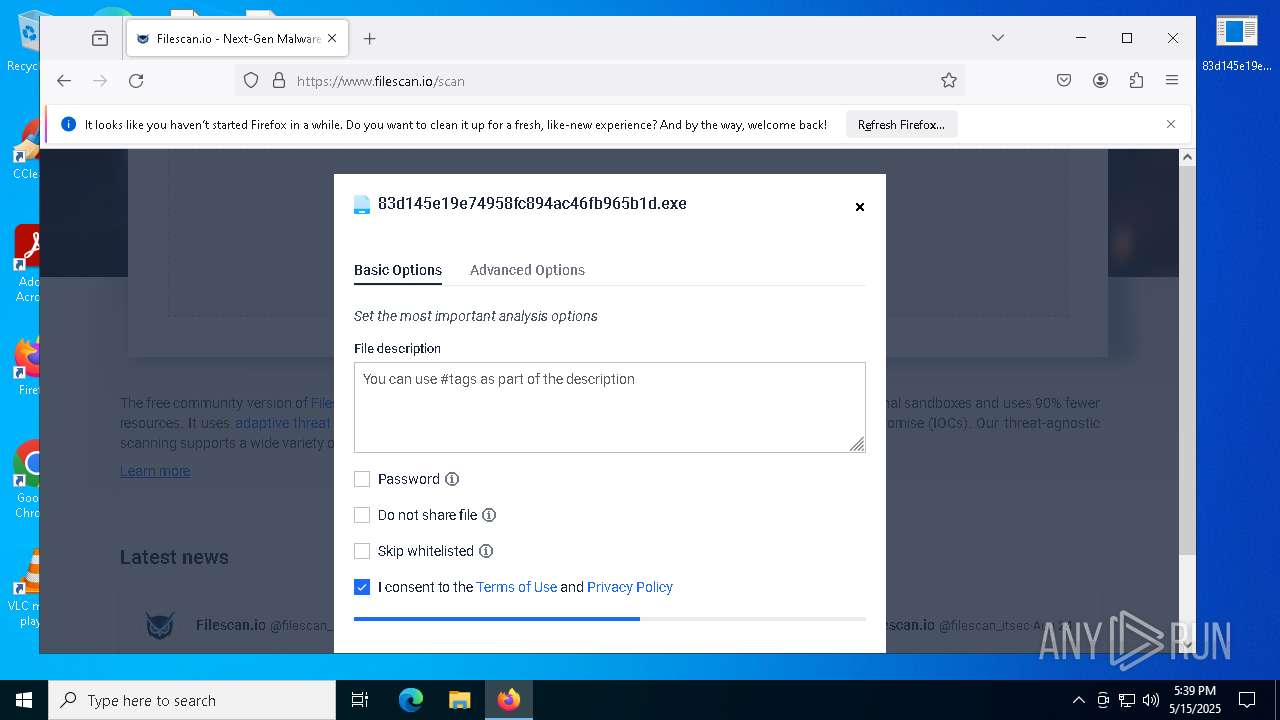Click the upload progress bar
Image resolution: width=1280 pixels, height=720 pixels.
609,619
